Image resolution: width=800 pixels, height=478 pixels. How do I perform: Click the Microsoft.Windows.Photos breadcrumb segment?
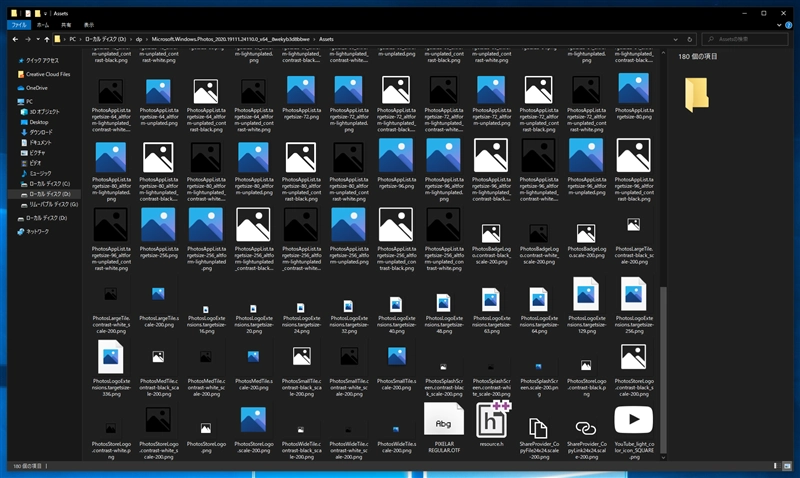coord(231,39)
